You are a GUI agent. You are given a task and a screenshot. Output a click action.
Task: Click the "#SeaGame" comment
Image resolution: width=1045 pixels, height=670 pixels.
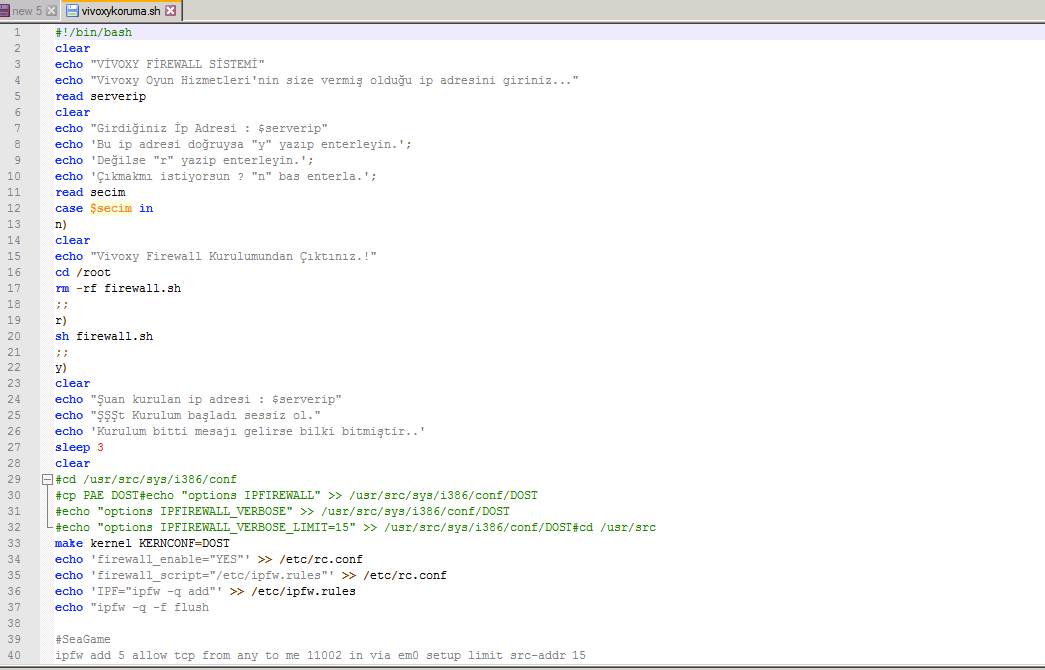click(83, 640)
